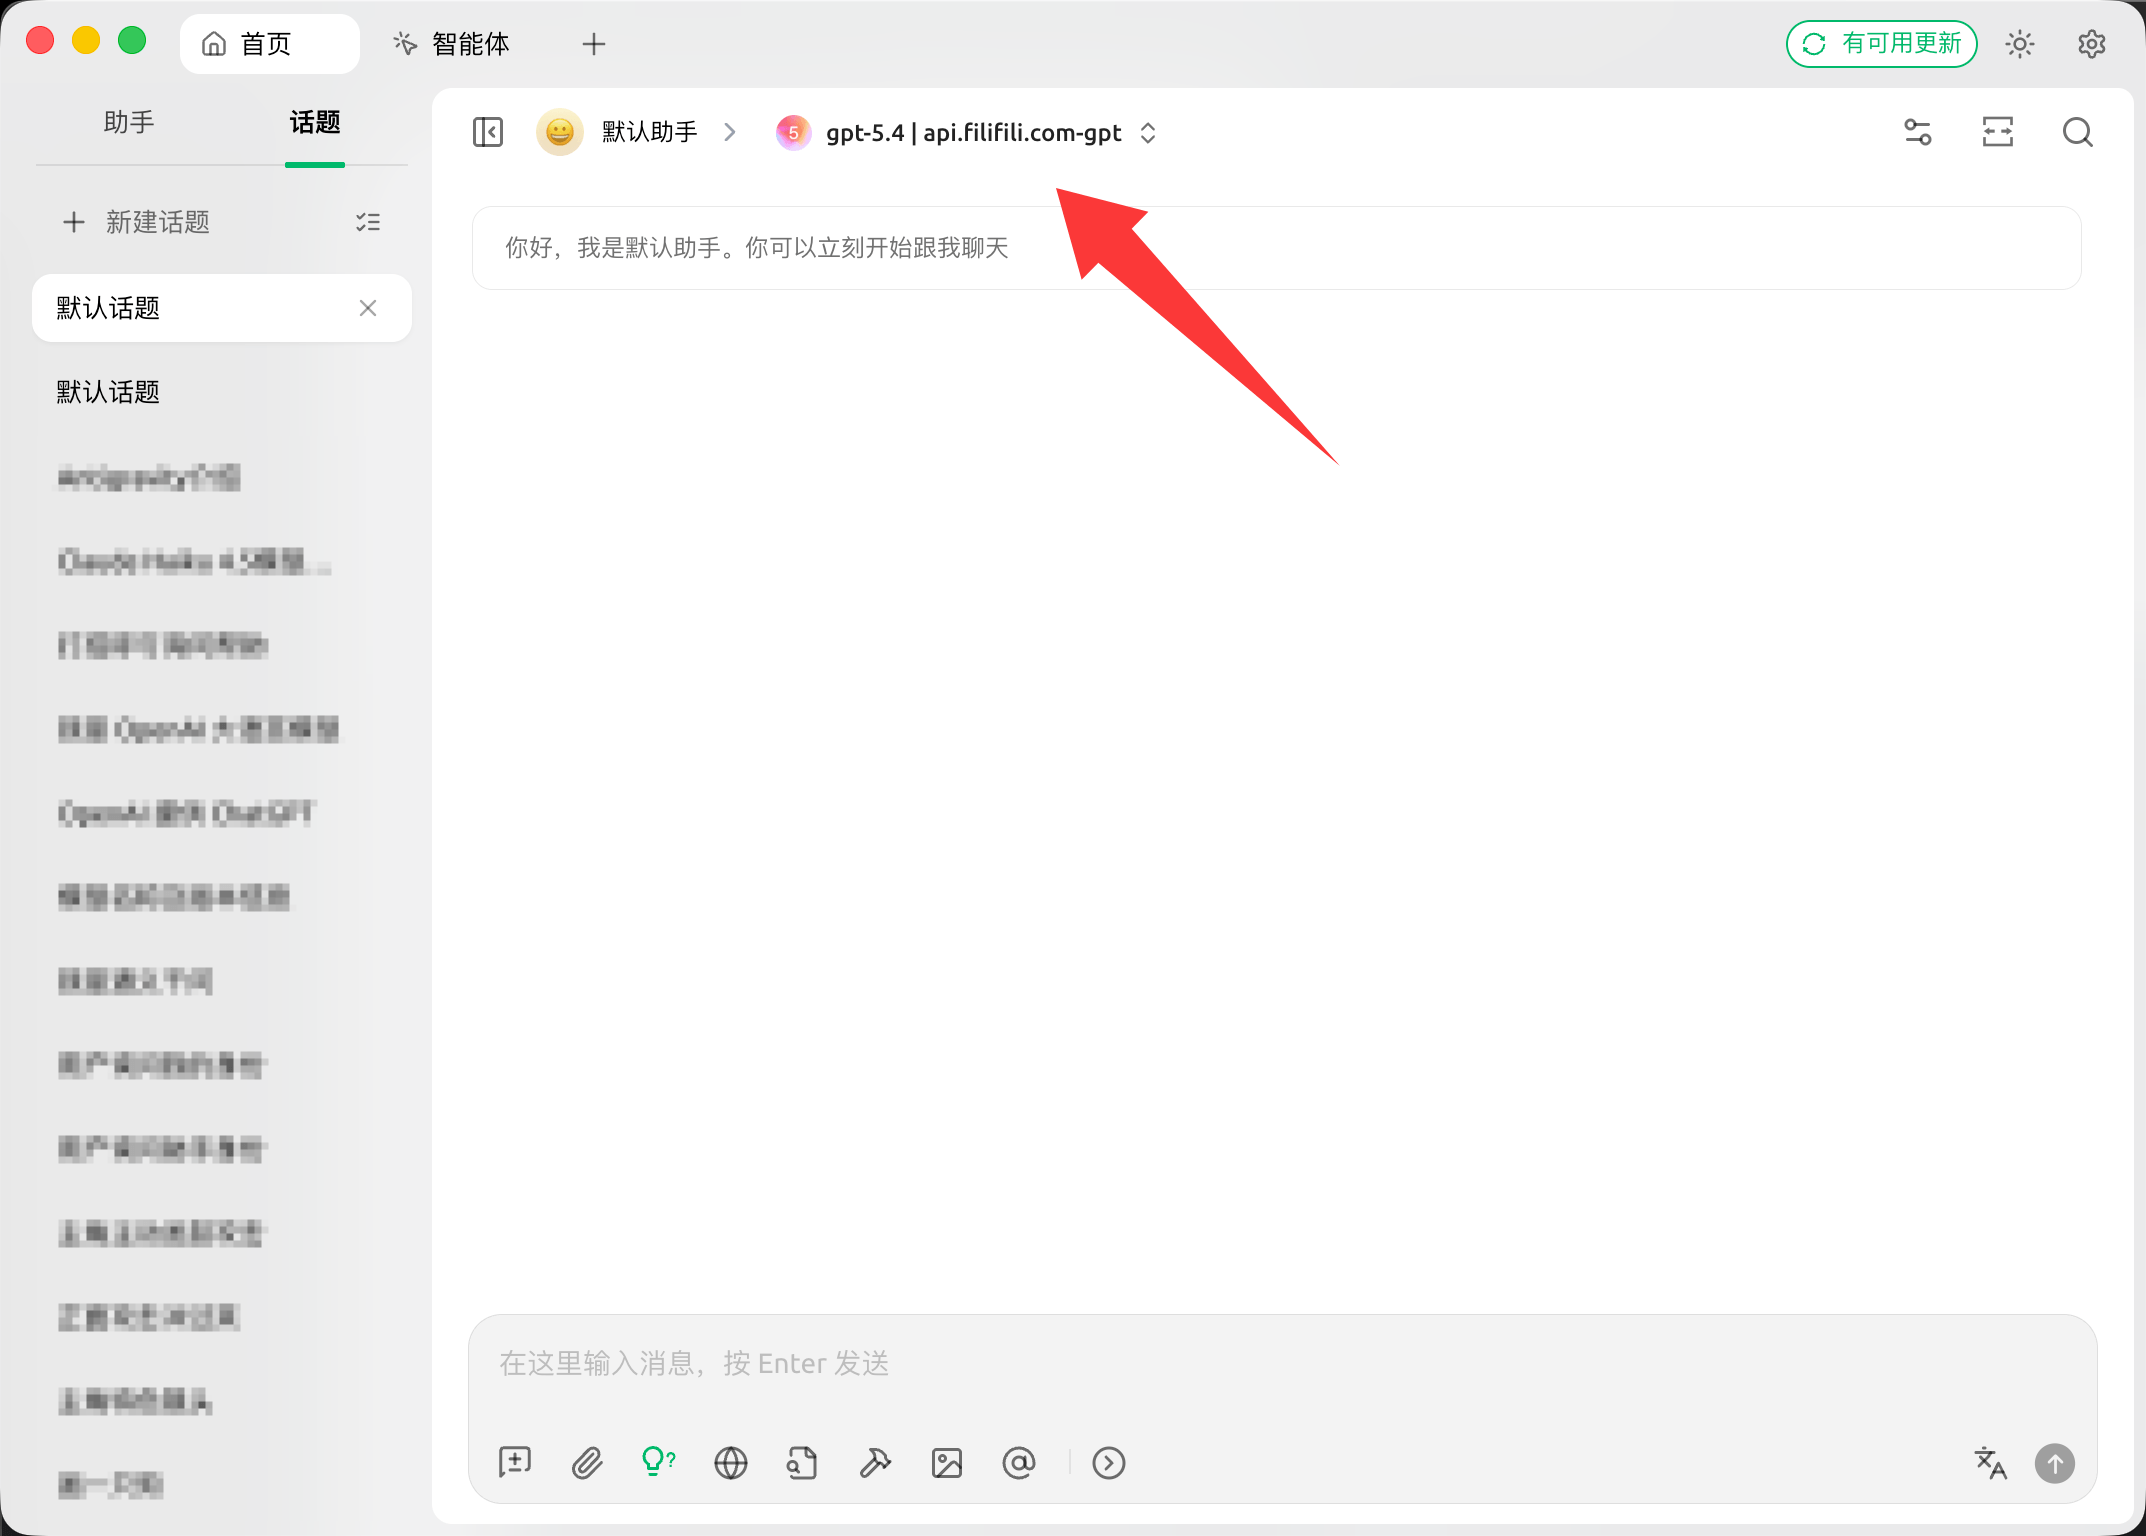Image resolution: width=2146 pixels, height=1536 pixels.
Task: Select the 助手 sidebar tab
Action: (129, 122)
